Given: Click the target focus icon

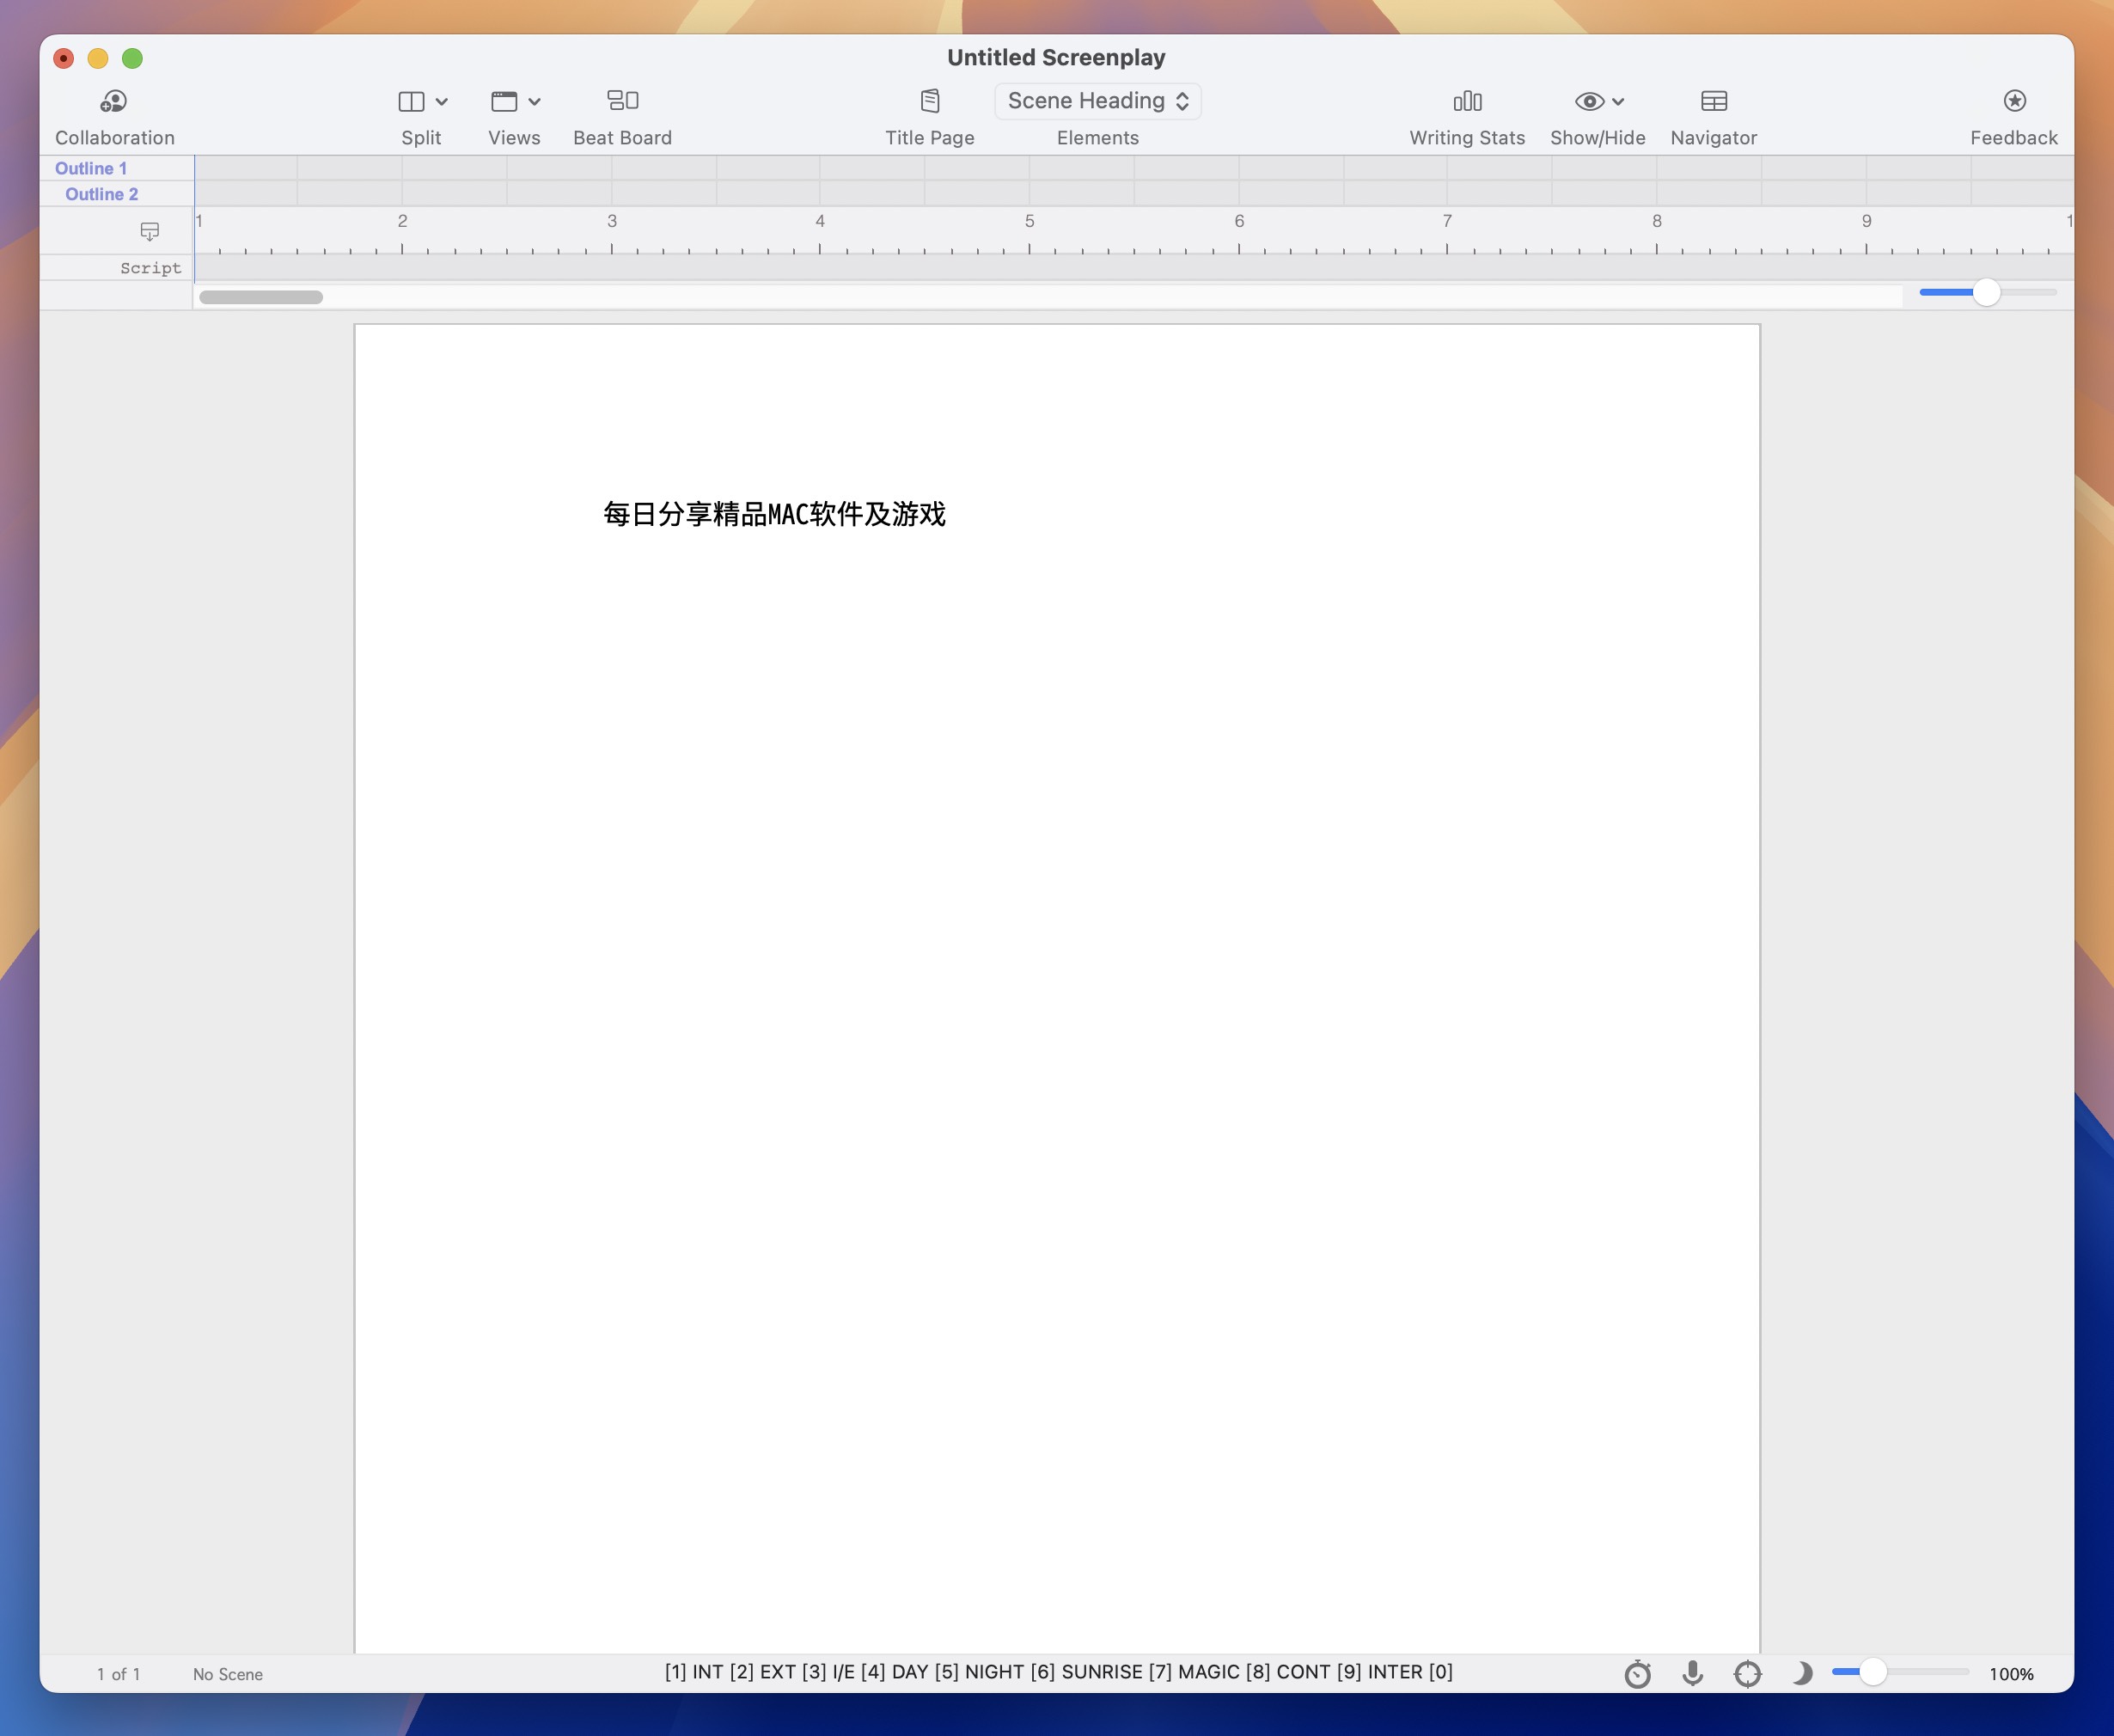Looking at the screenshot, I should point(1747,1673).
